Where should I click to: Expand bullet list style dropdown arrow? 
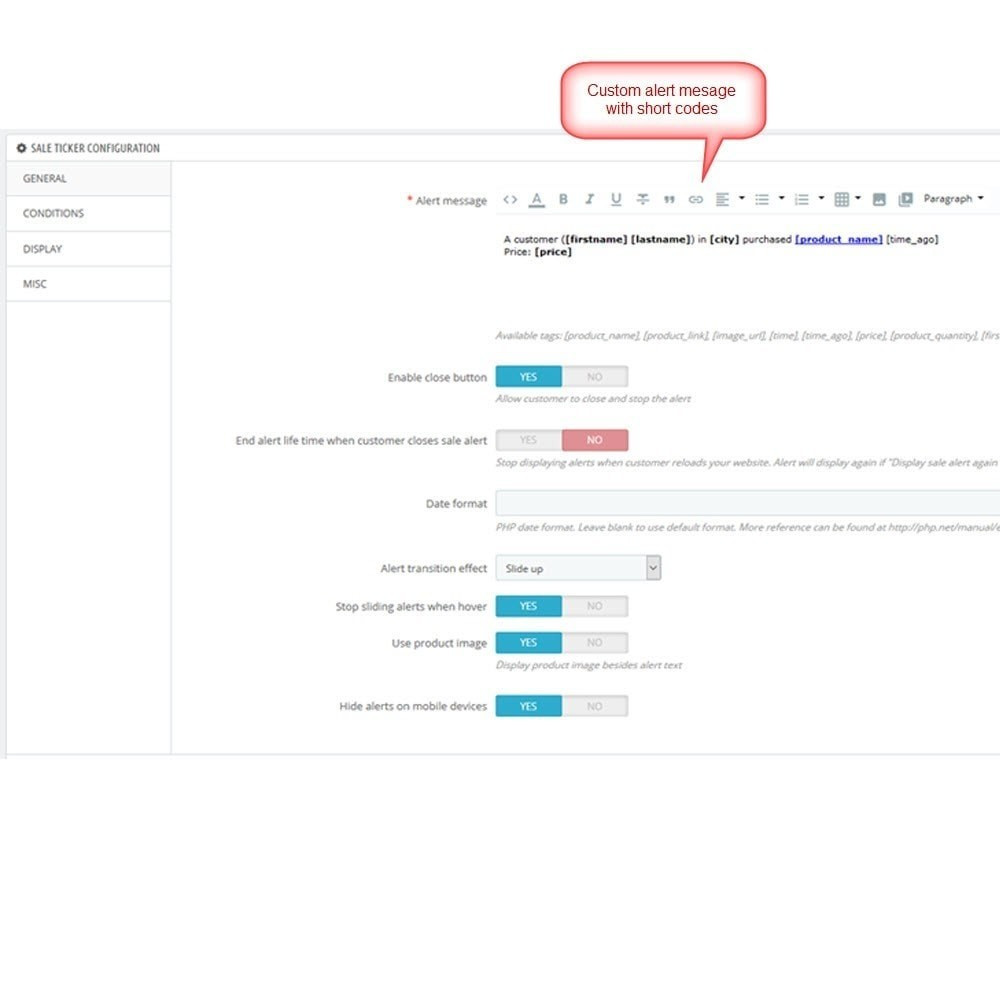pyautogui.click(x=781, y=198)
